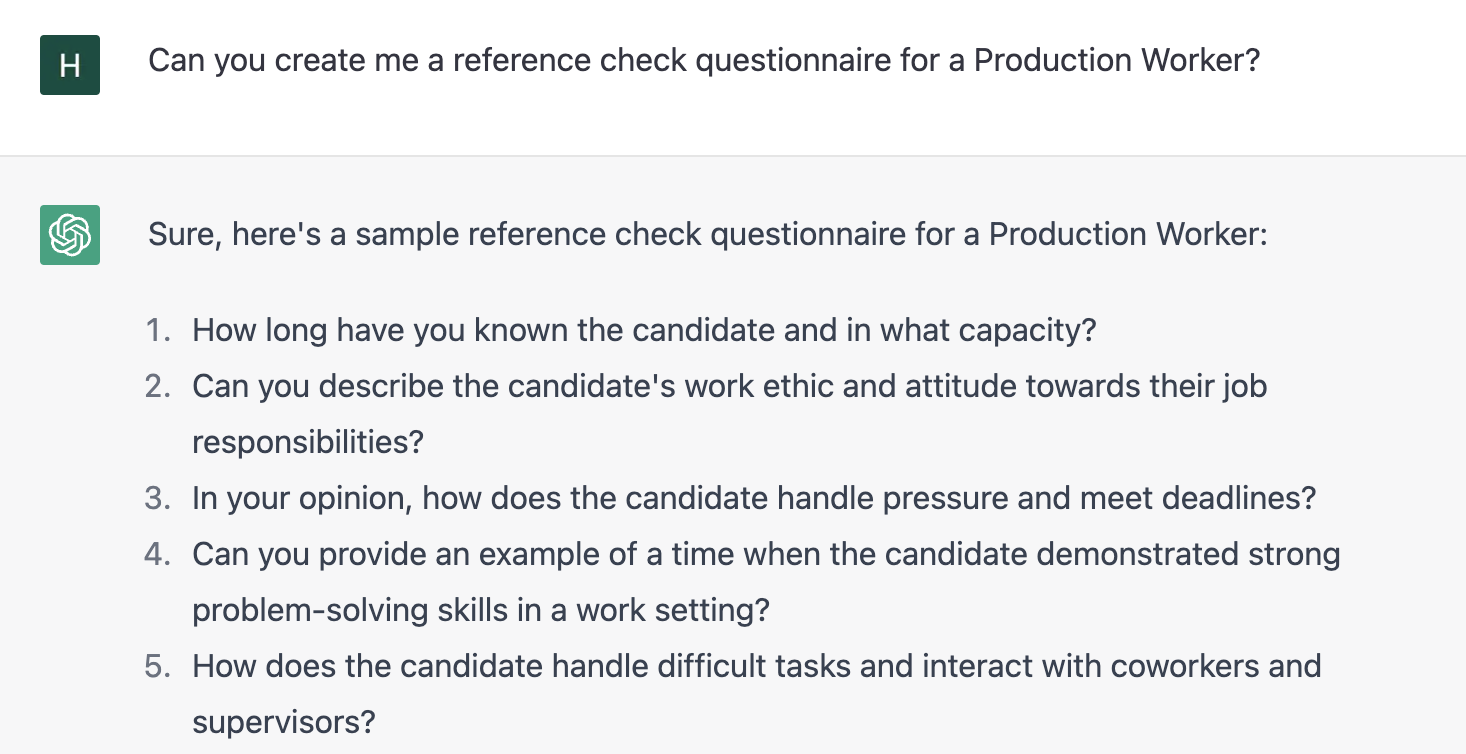Click the question on work ethic and attitude
Screen dimensions: 1466x754
(x=730, y=414)
